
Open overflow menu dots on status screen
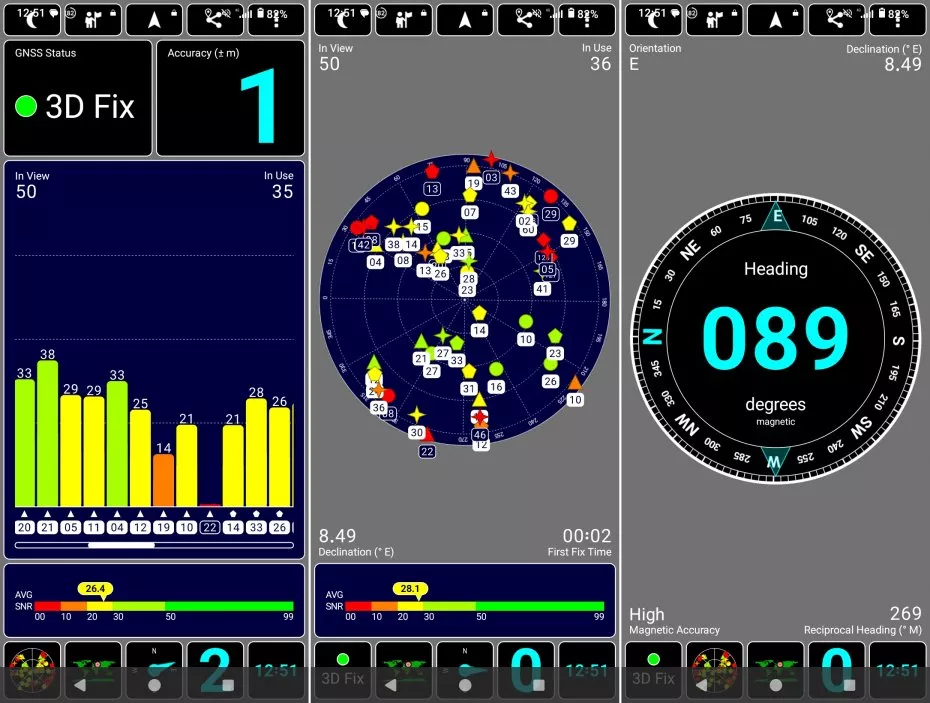point(276,20)
